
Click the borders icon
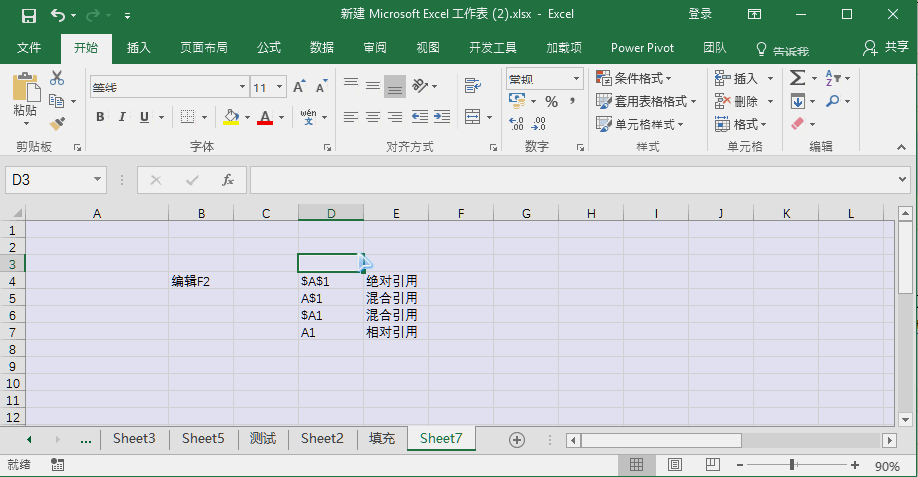tap(187, 117)
